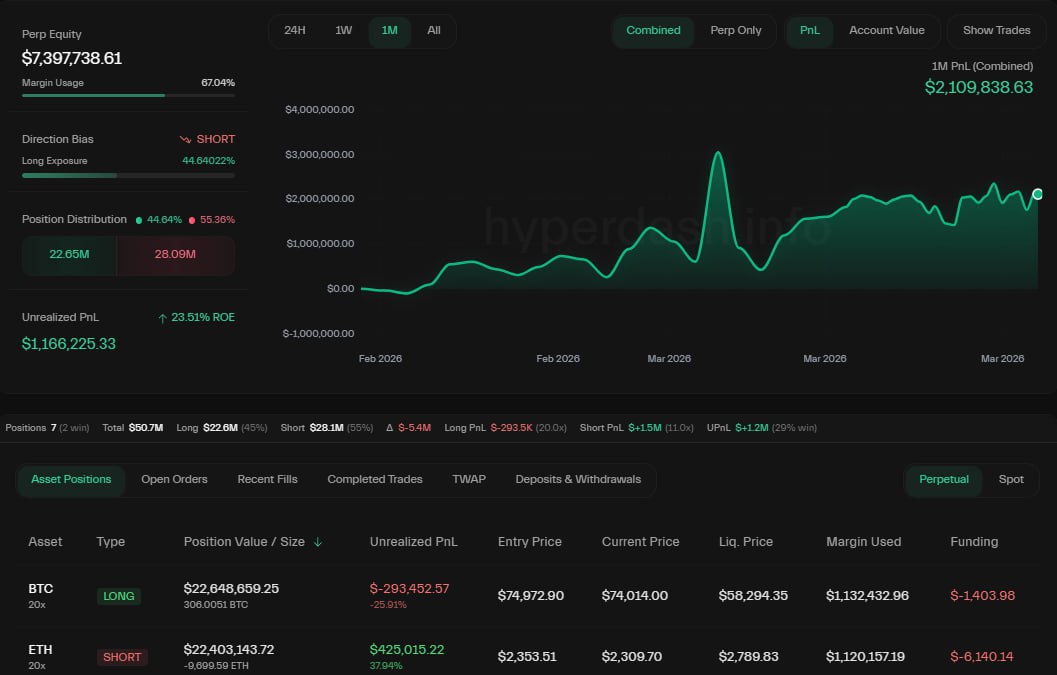
Task: Click the sort arrow on Position Value / Size
Action: click(x=319, y=542)
